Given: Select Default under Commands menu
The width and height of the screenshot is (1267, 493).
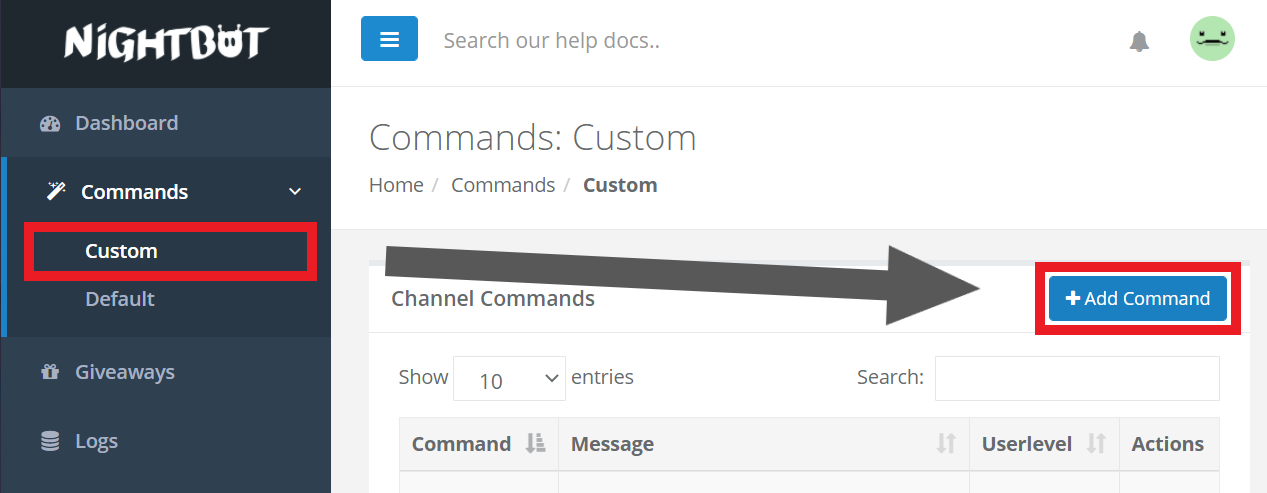Looking at the screenshot, I should (120, 299).
